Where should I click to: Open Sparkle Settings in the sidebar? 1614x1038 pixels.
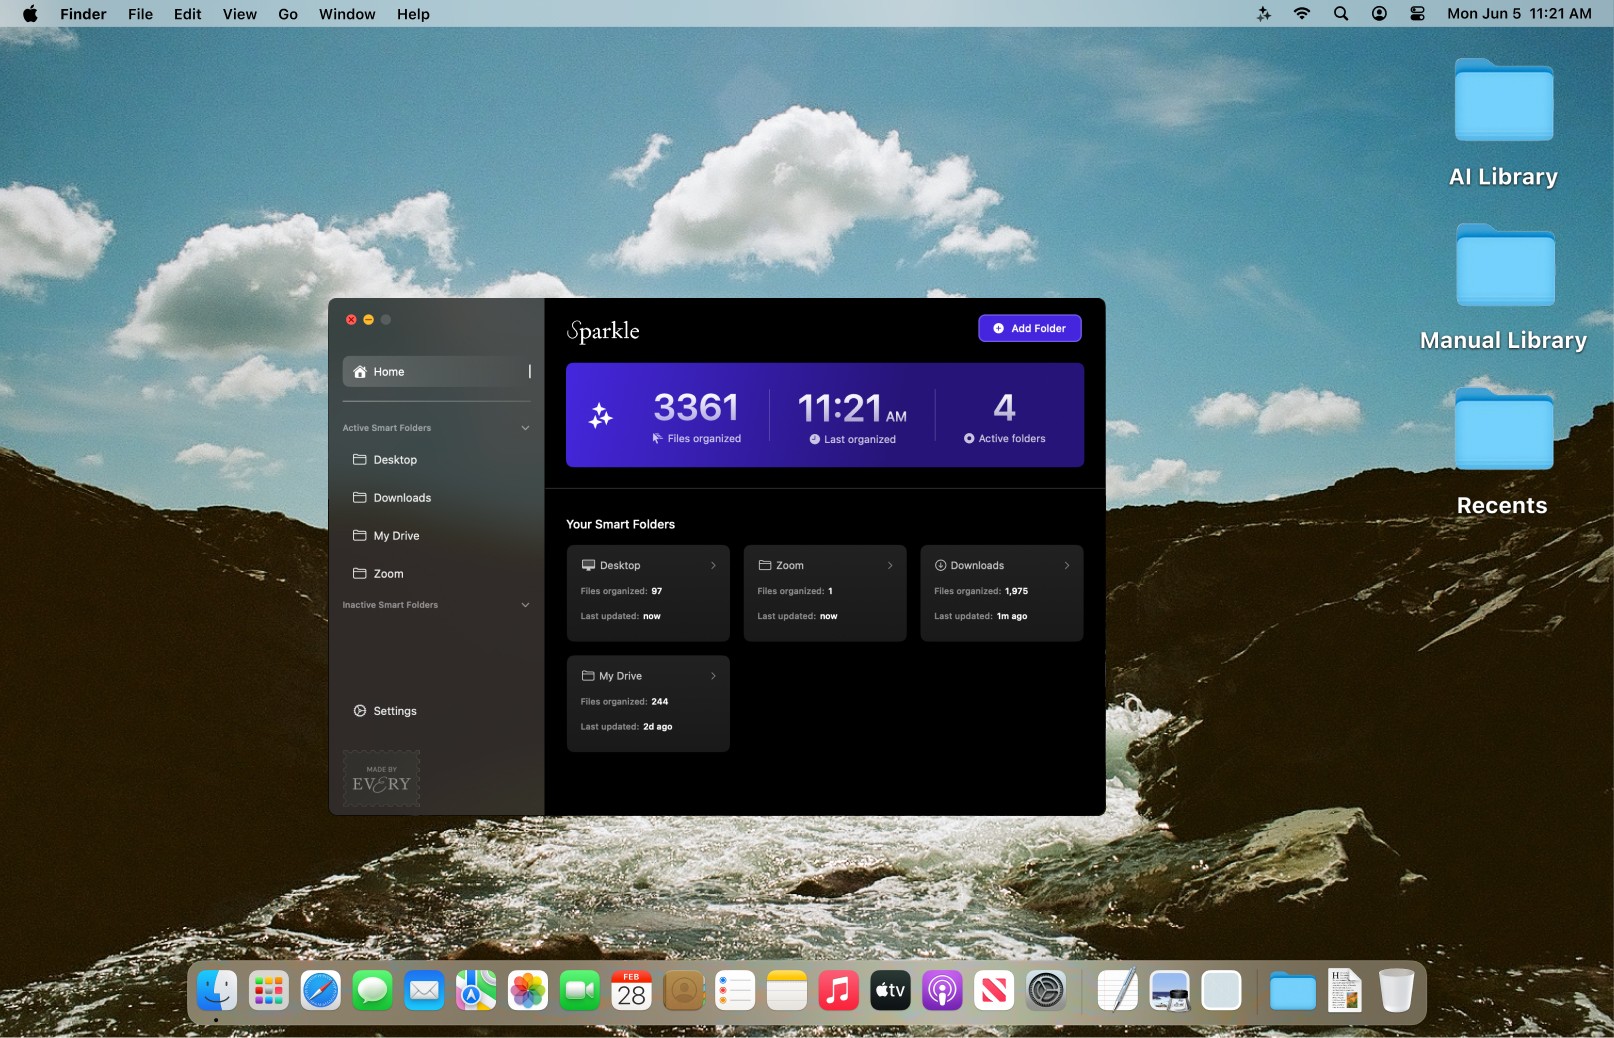385,711
